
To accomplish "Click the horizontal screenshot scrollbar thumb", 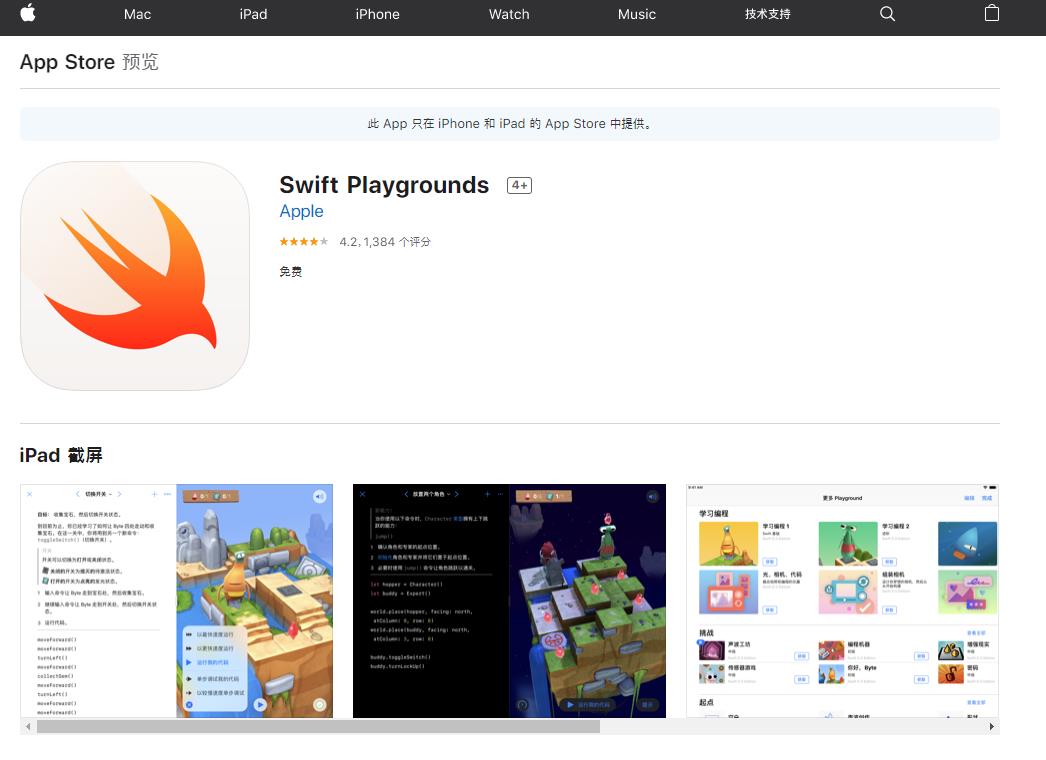I will pyautogui.click(x=318, y=727).
